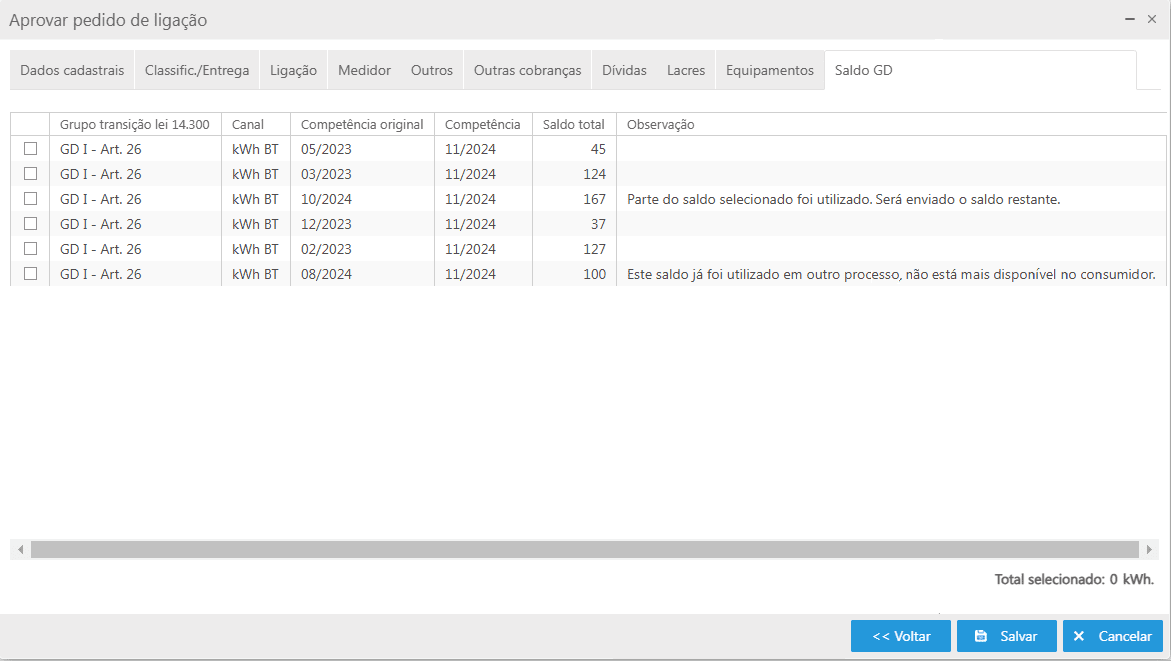
Task: Toggle checkbox for the 08/2024 row
Action: [x=30, y=274]
